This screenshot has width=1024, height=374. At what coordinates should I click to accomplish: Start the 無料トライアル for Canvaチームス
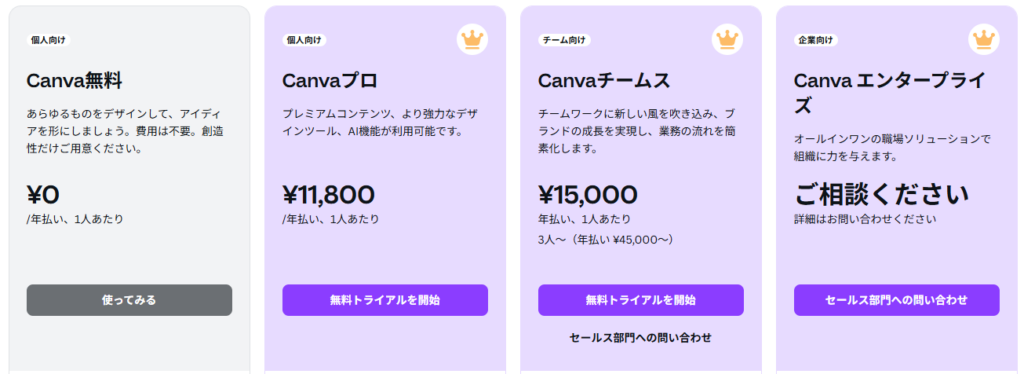pyautogui.click(x=641, y=300)
